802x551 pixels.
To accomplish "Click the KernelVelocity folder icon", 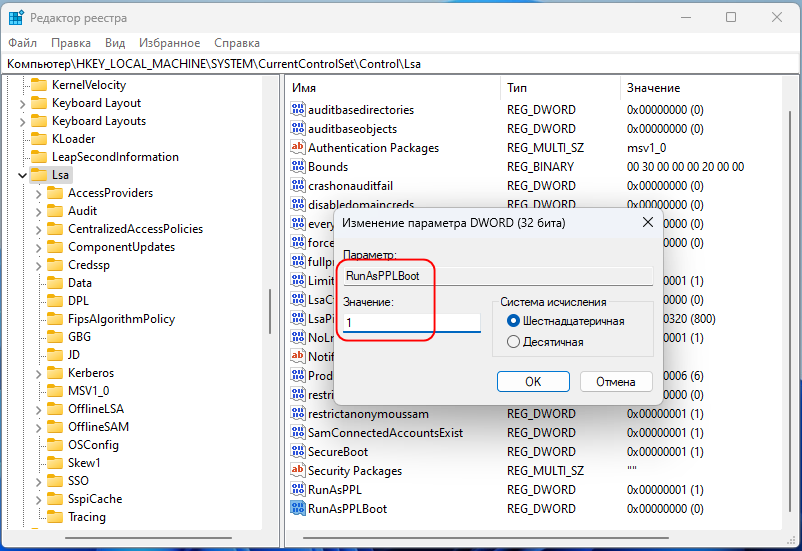I will [x=39, y=84].
